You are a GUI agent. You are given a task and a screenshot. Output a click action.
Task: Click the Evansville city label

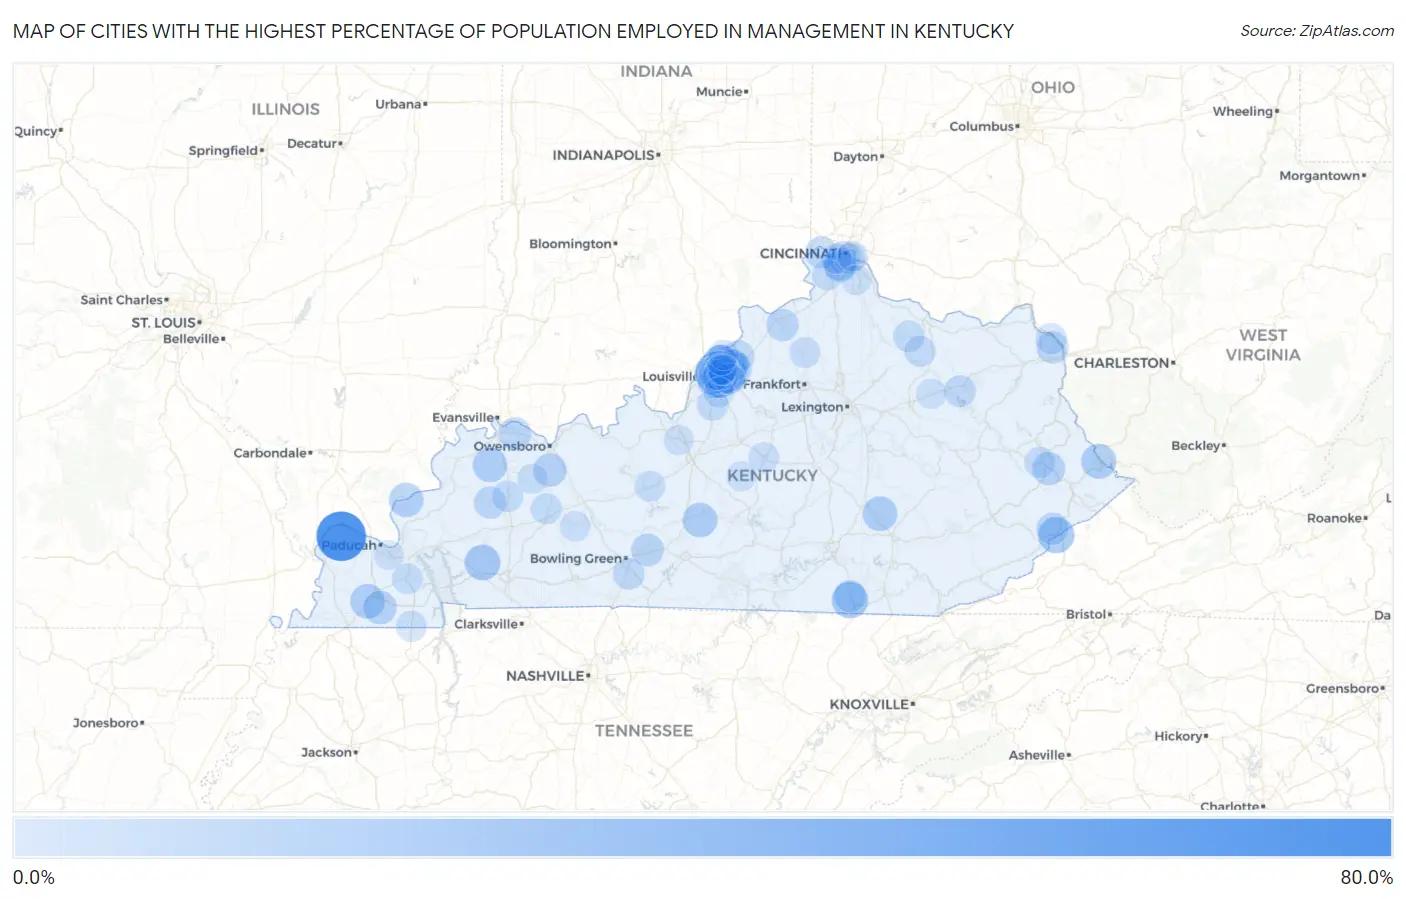pyautogui.click(x=463, y=417)
